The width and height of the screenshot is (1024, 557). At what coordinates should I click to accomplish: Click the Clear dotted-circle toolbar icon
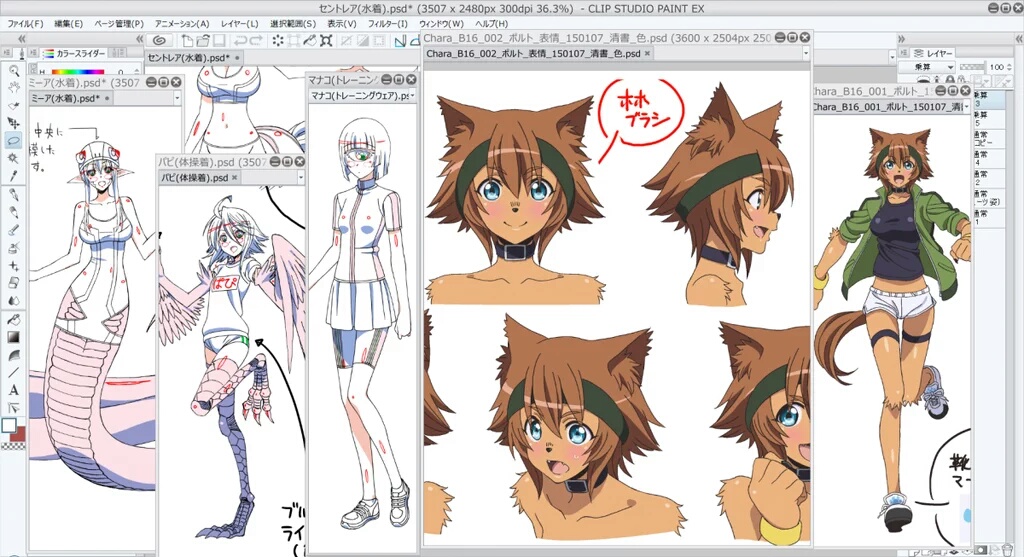(278, 40)
